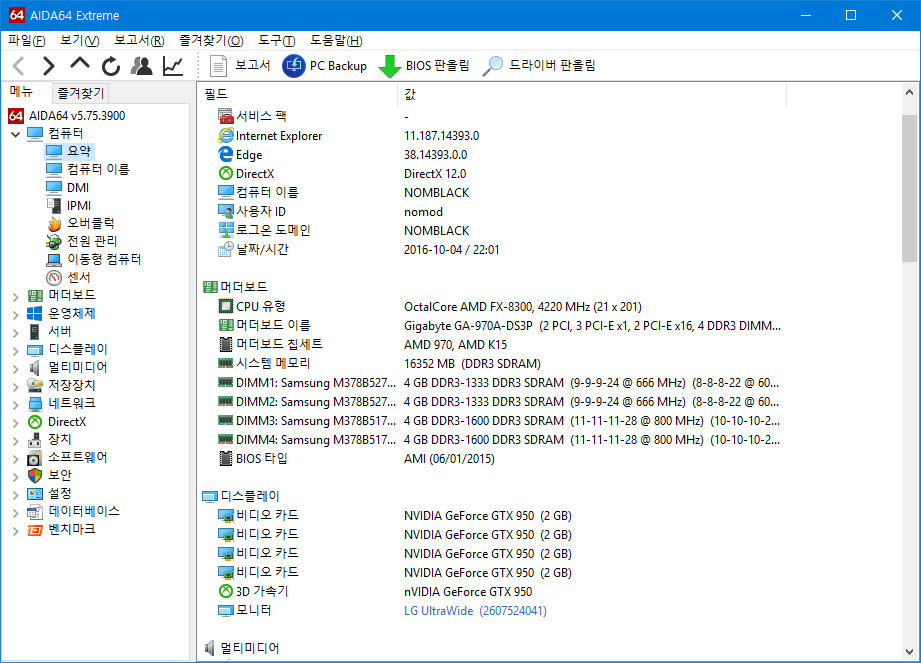Screen dimensions: 921x663
Task: Click 드라이버 판올림 magnifier button
Action: (x=539, y=66)
